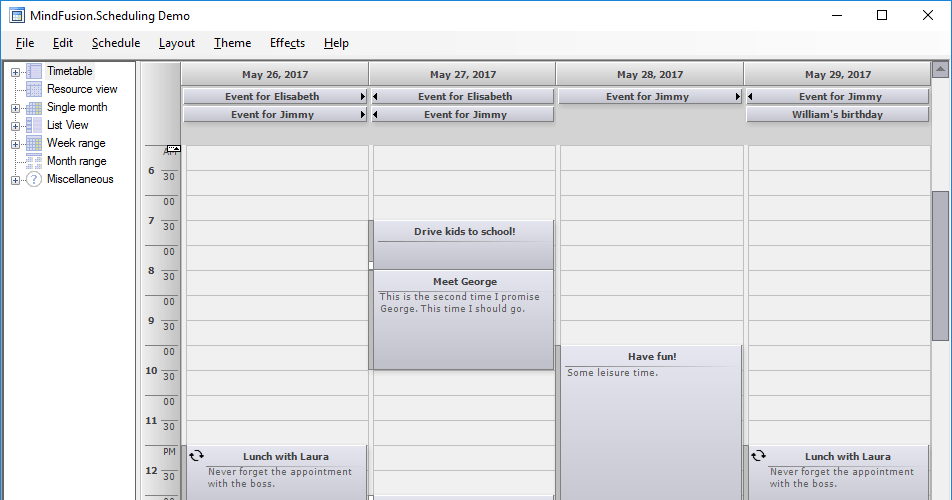Screen dimensions: 952x500
Task: Click the List View node icon
Action: [x=34, y=126]
